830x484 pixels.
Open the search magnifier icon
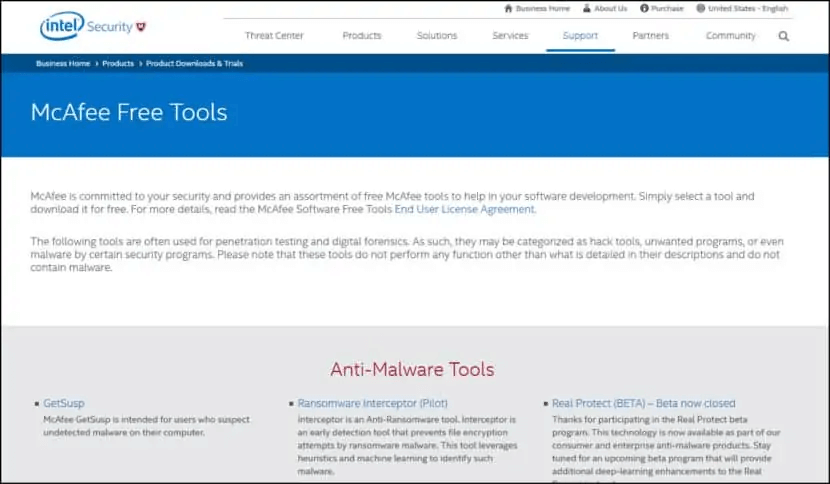(x=784, y=36)
